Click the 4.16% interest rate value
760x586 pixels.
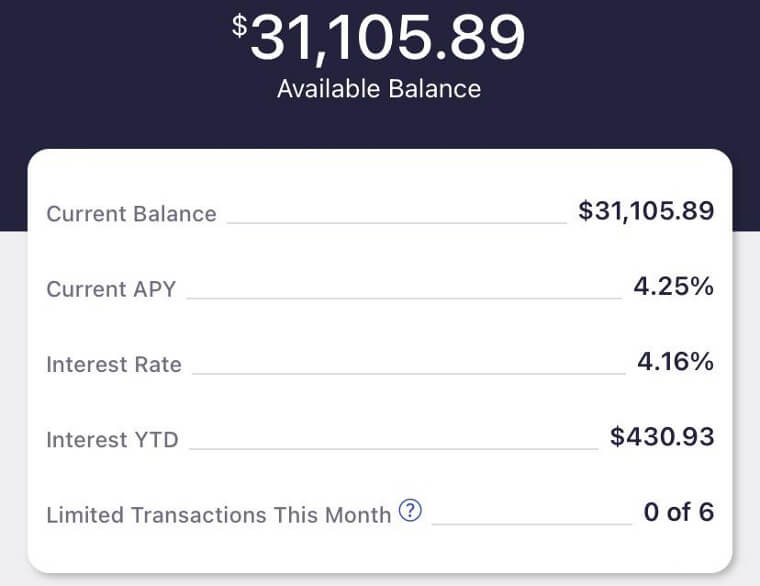click(675, 362)
